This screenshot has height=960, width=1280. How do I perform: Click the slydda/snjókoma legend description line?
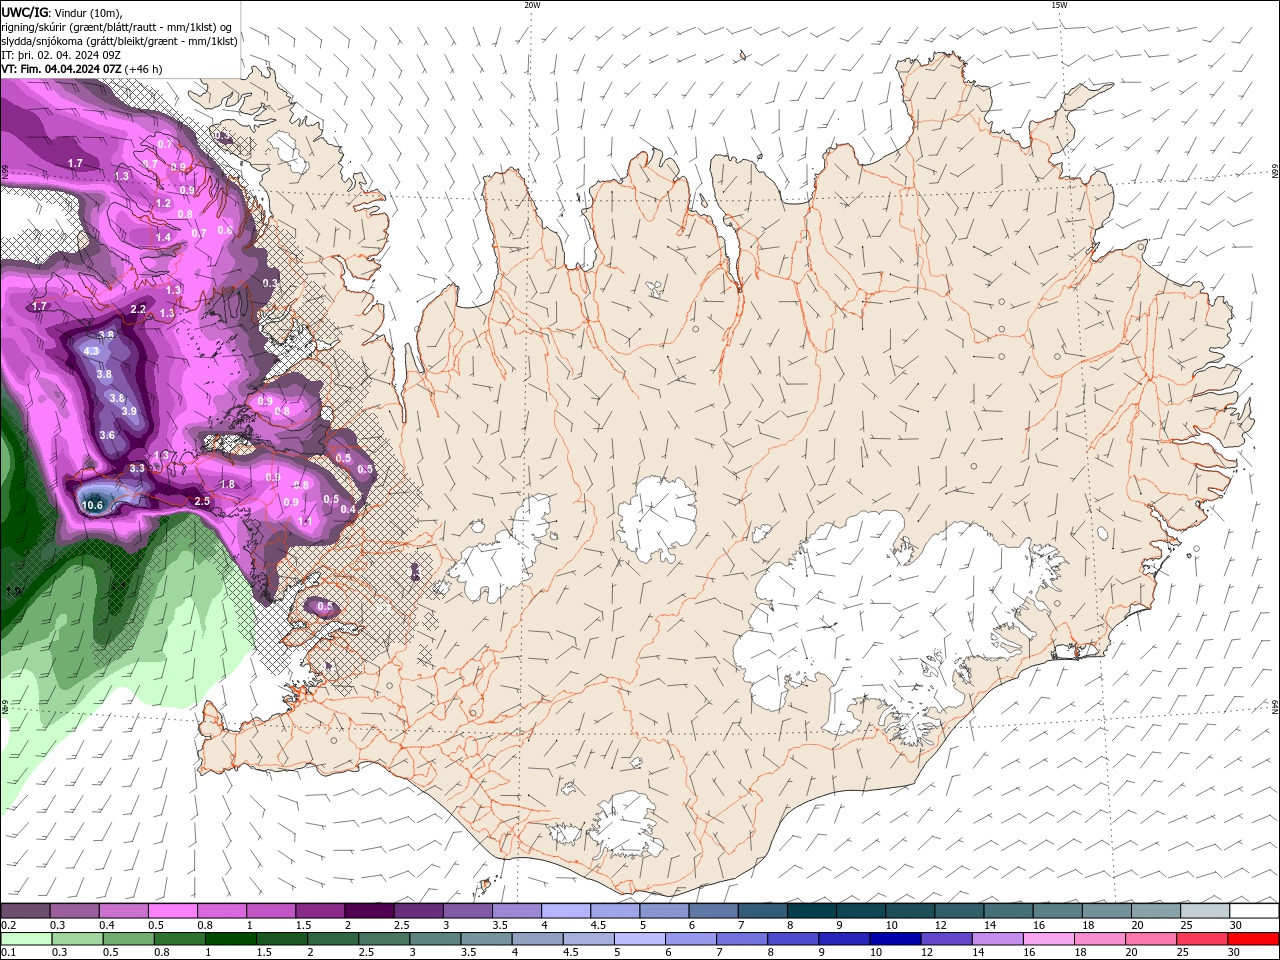pos(120,41)
